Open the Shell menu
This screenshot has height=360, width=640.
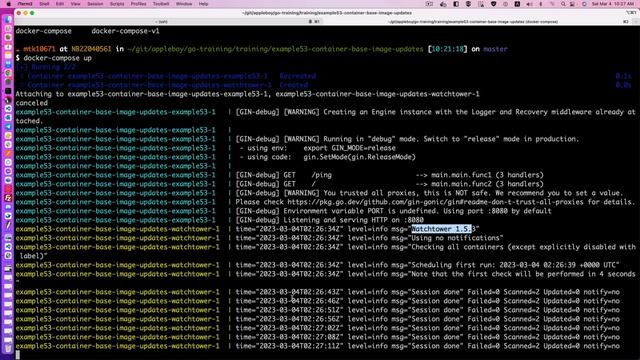pos(44,4)
